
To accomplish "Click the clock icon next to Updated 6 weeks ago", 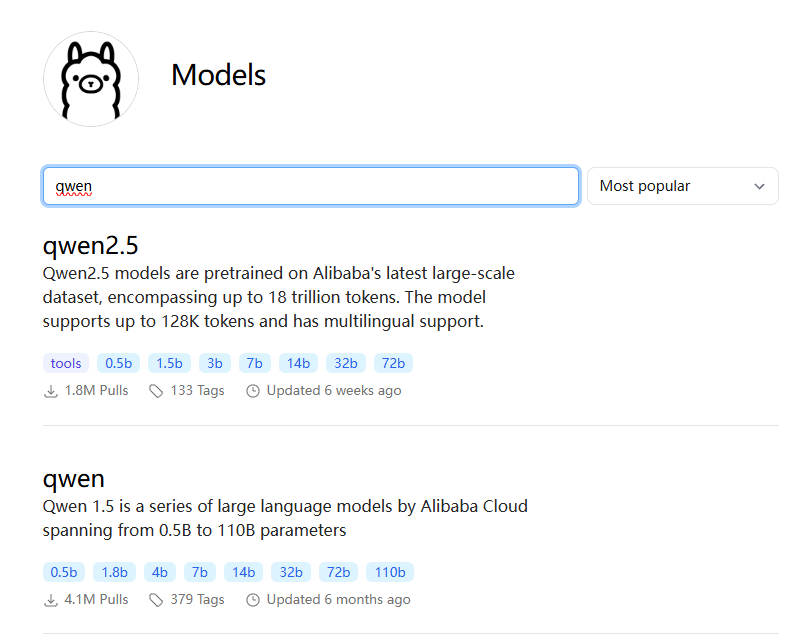I will (x=253, y=391).
